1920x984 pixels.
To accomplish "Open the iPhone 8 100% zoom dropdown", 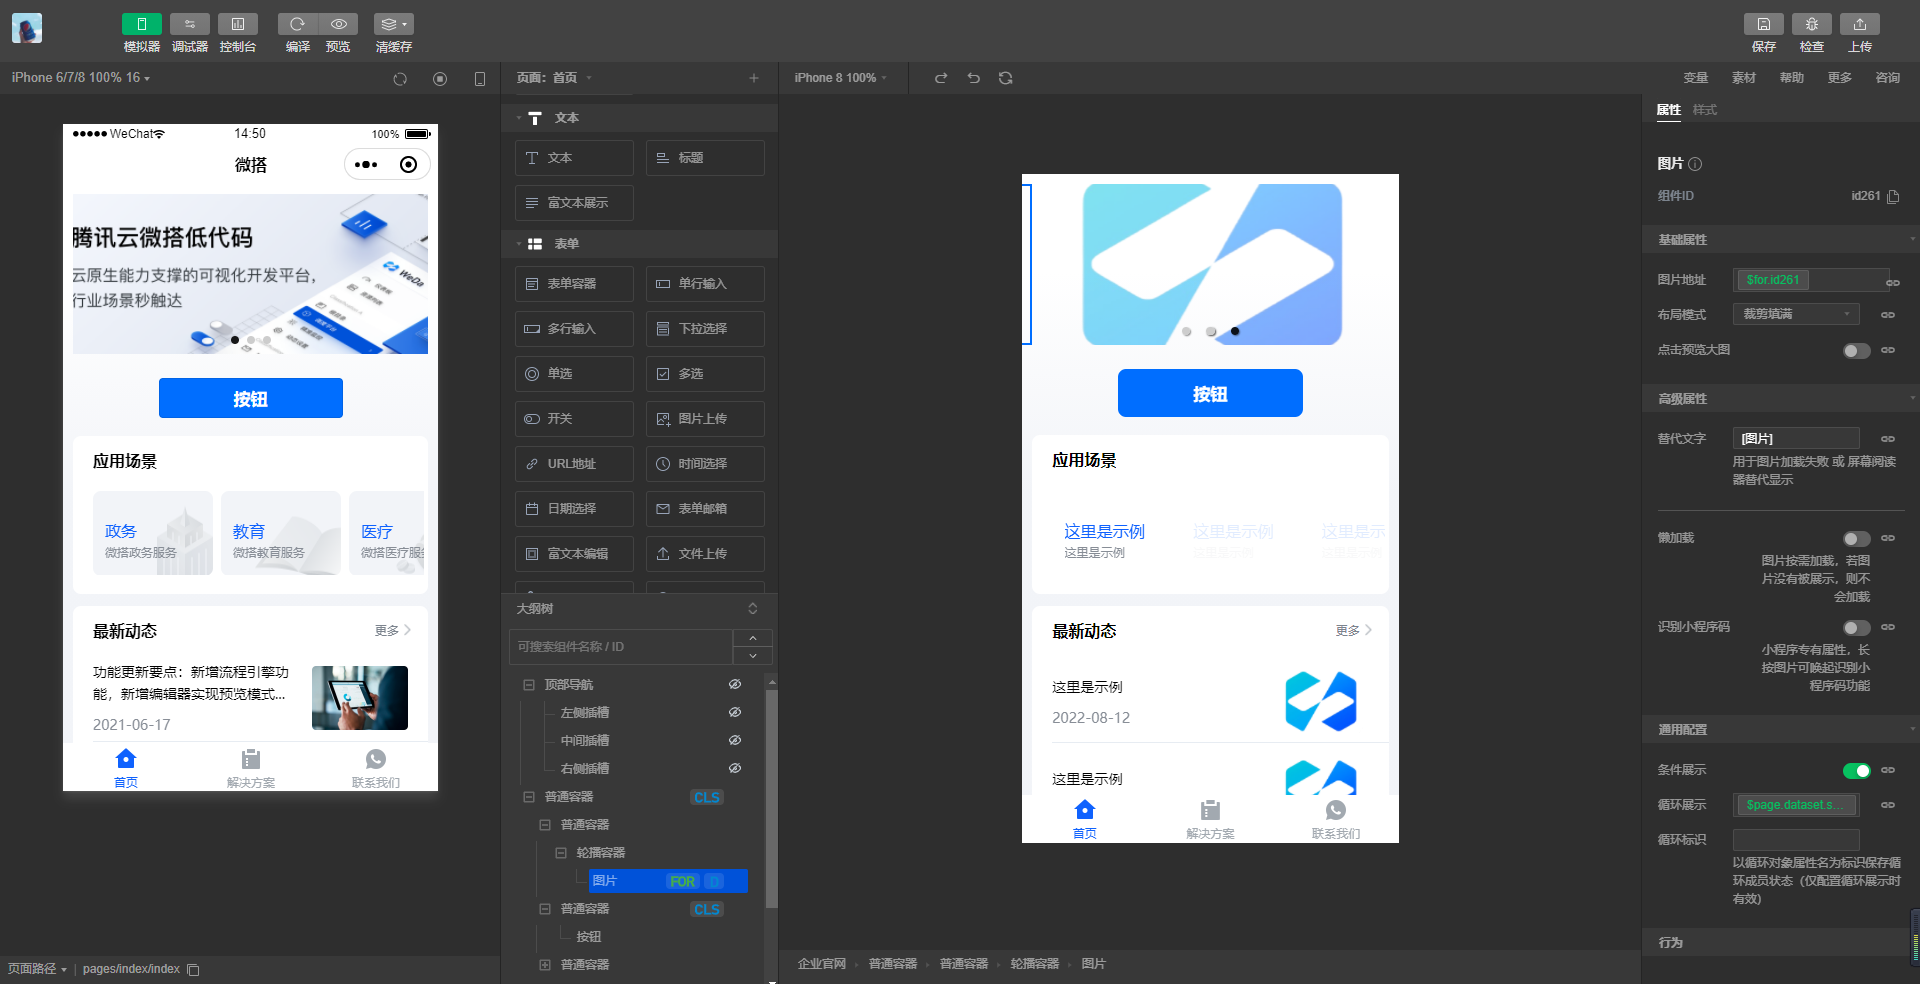I will pyautogui.click(x=840, y=78).
